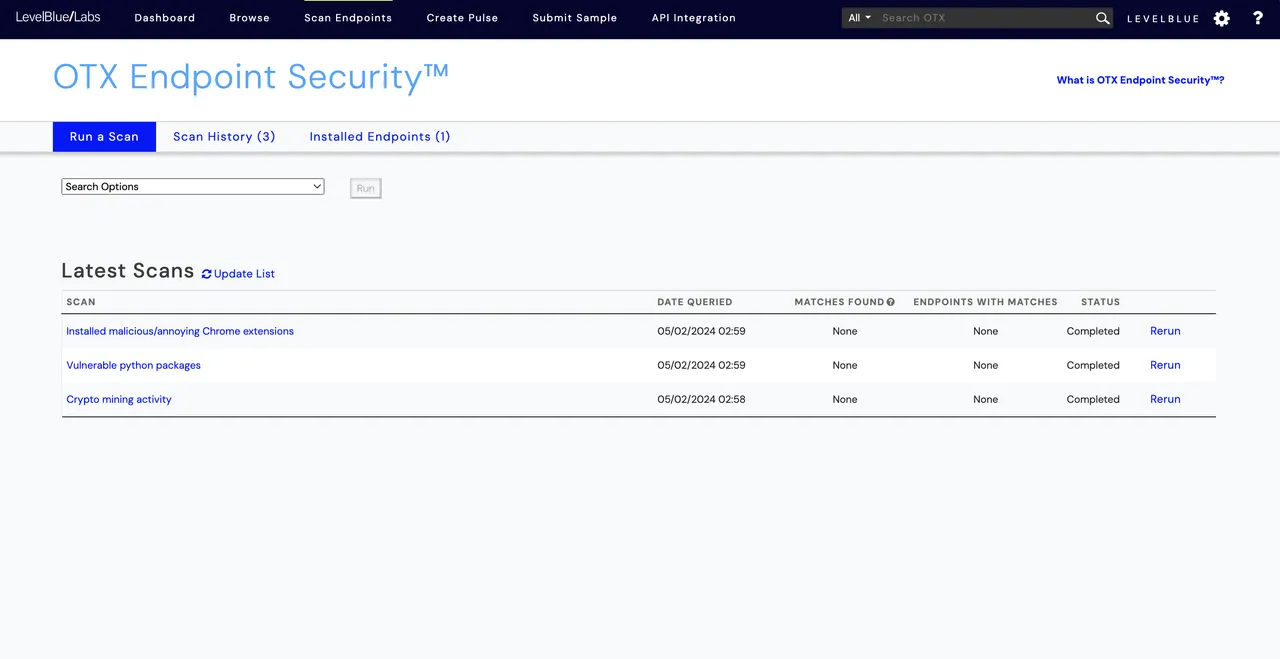Rerun the Vulnerable python packages scan
The width and height of the screenshot is (1280, 659).
(x=1165, y=365)
